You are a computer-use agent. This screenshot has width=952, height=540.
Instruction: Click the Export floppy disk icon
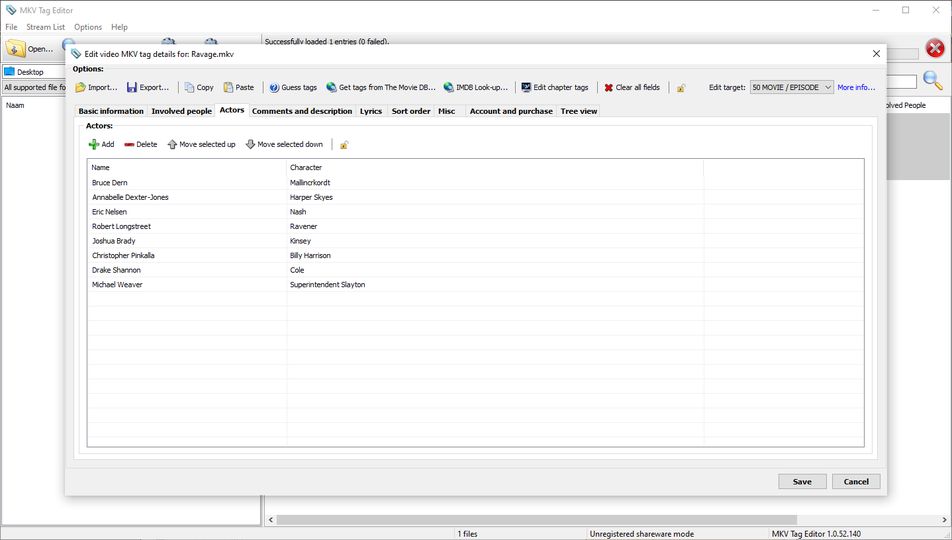132,87
